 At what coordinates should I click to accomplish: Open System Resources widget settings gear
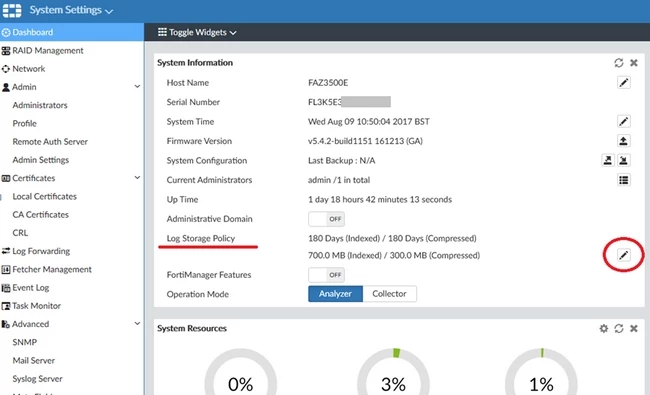tap(604, 328)
